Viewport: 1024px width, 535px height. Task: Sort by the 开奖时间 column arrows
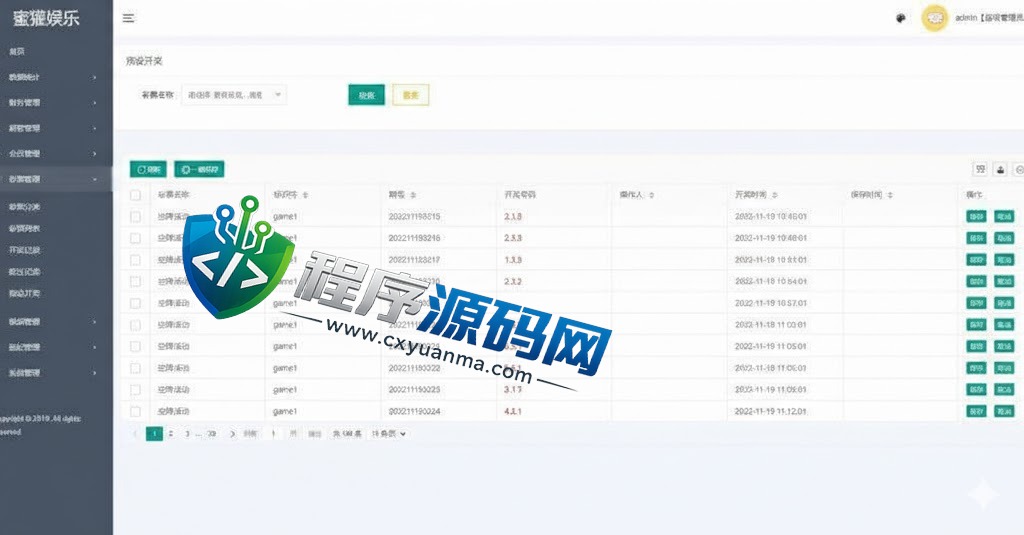point(775,195)
